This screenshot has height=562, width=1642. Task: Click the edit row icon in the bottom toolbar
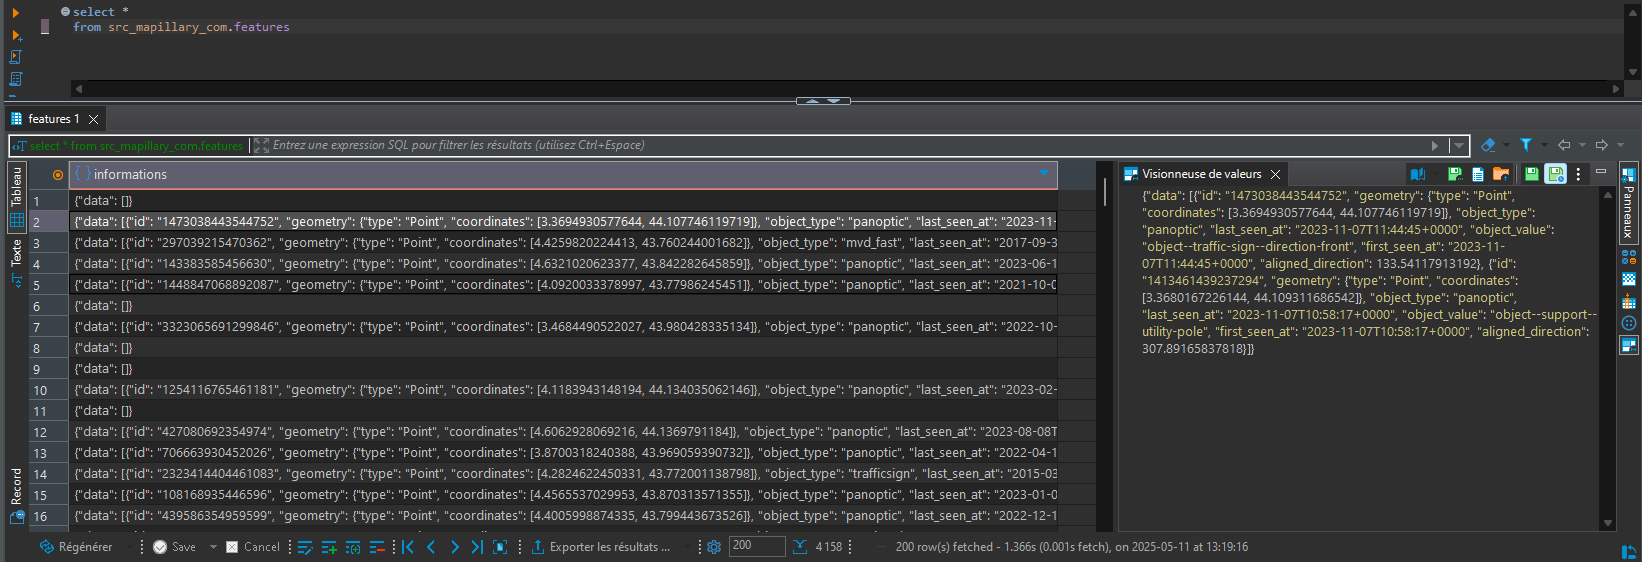click(x=305, y=547)
